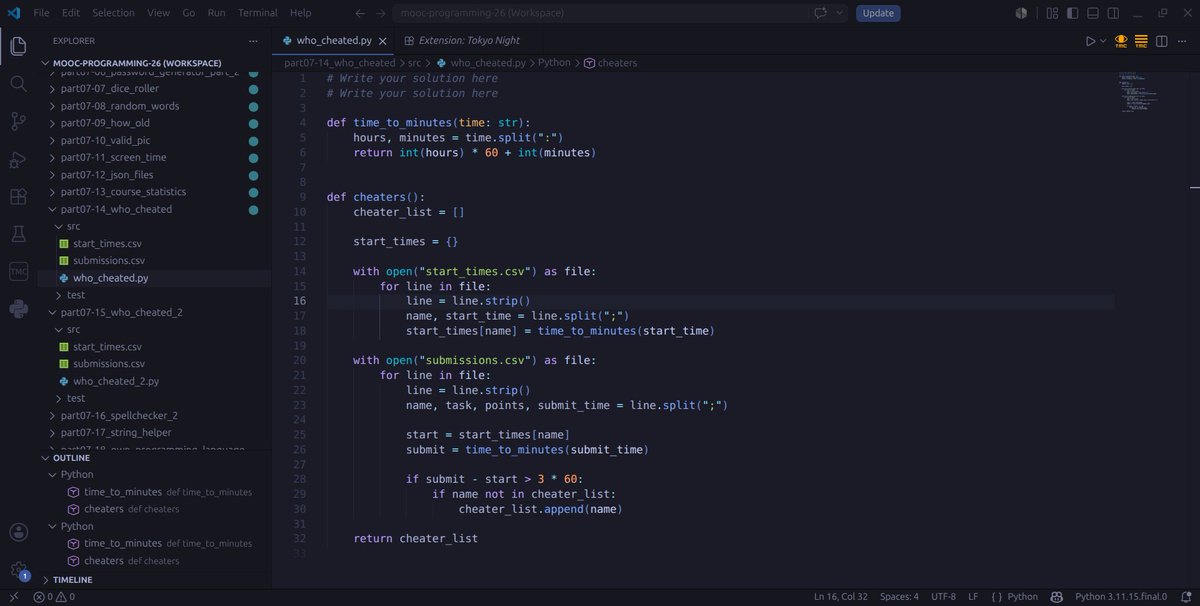
Task: Go forward with the navigation arrow
Action: (x=381, y=13)
